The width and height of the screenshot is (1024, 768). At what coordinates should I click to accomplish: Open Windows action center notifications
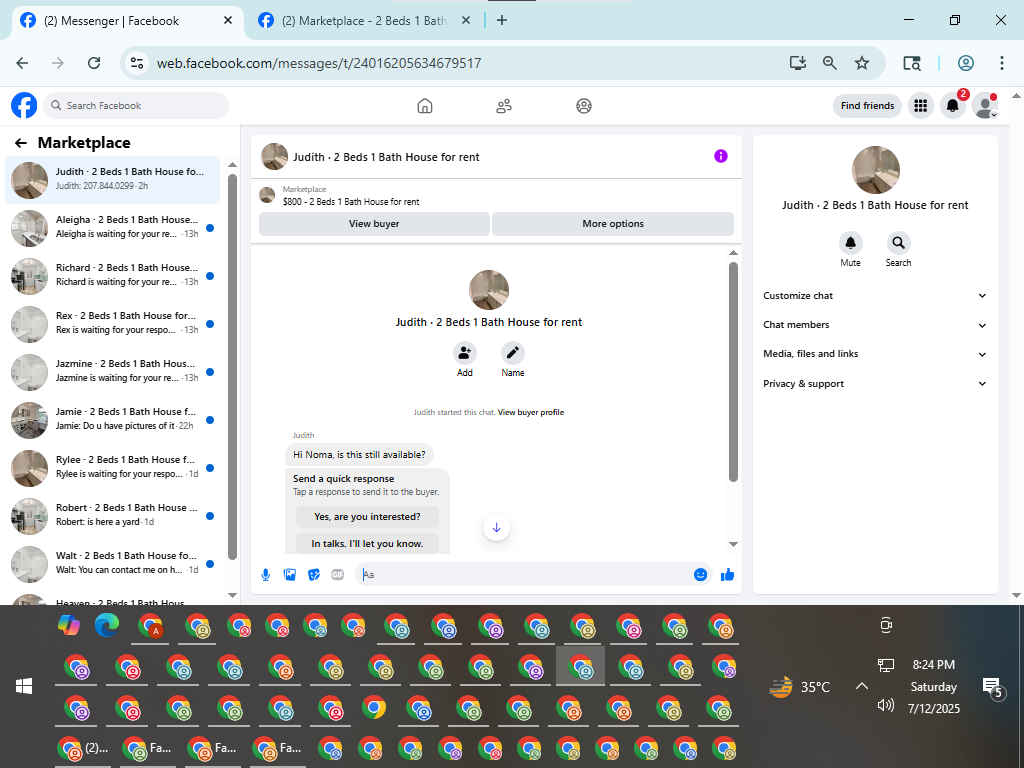992,687
